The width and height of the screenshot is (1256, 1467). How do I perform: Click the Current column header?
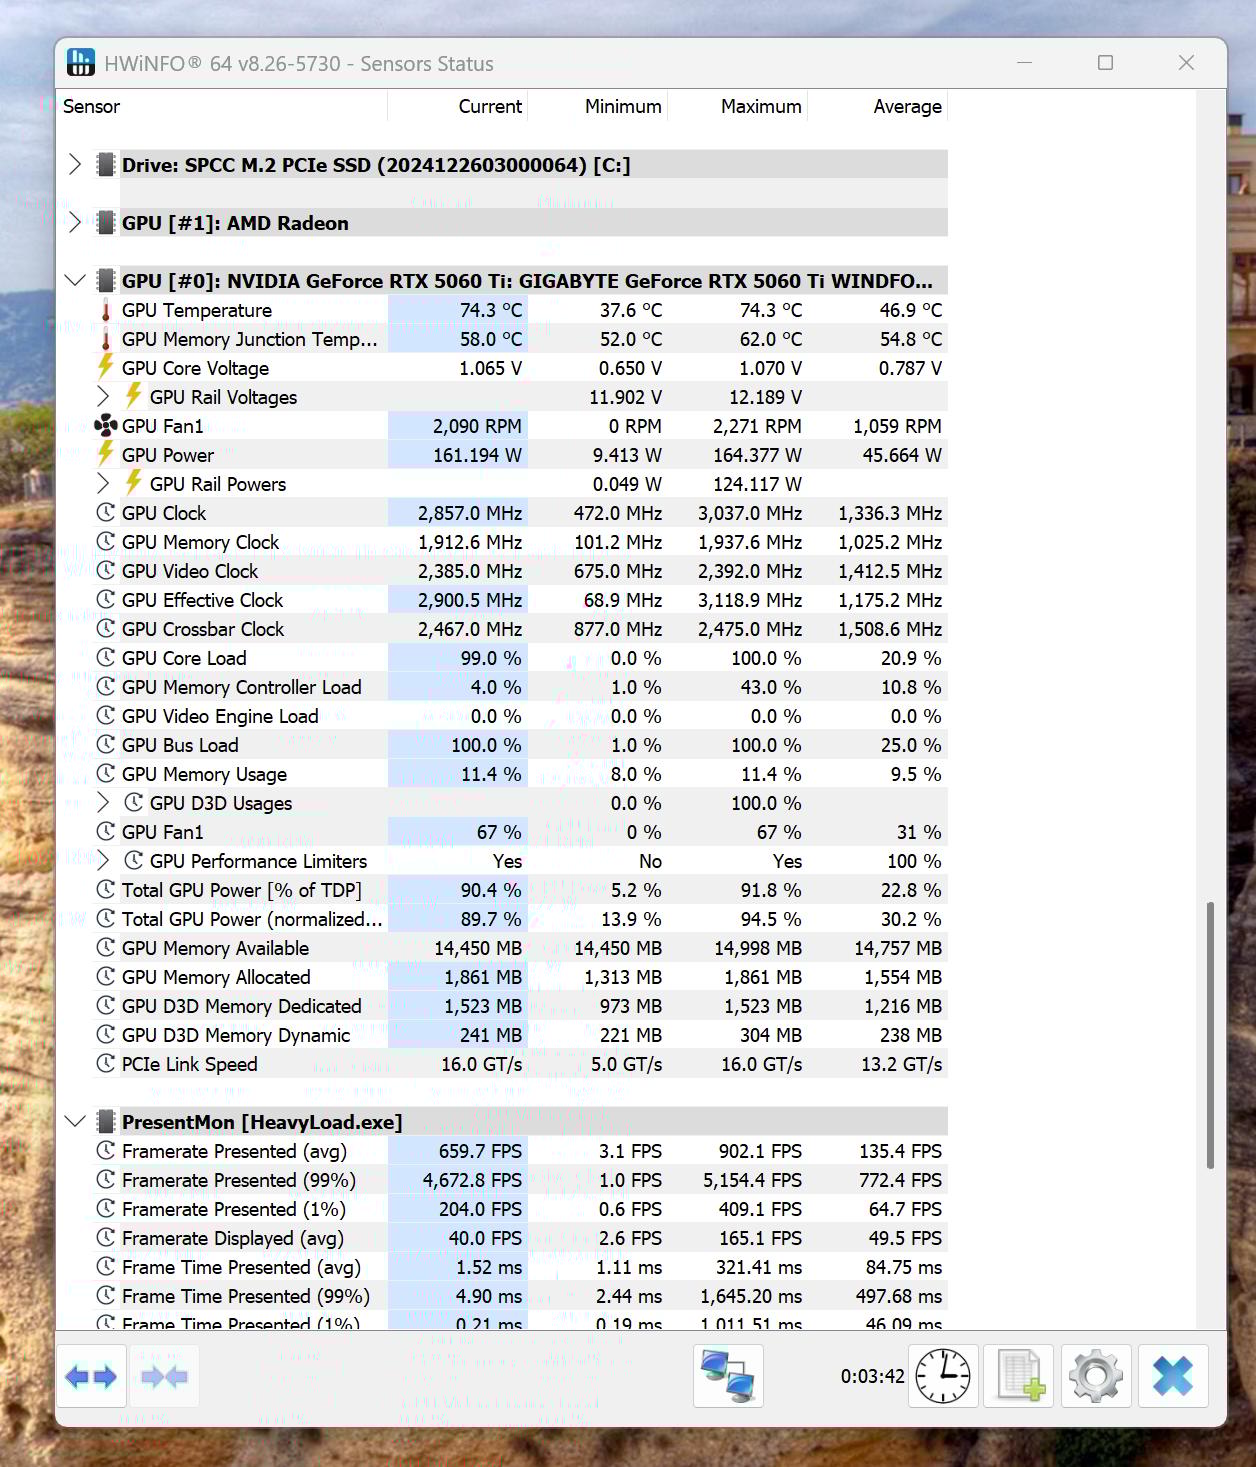tap(489, 107)
